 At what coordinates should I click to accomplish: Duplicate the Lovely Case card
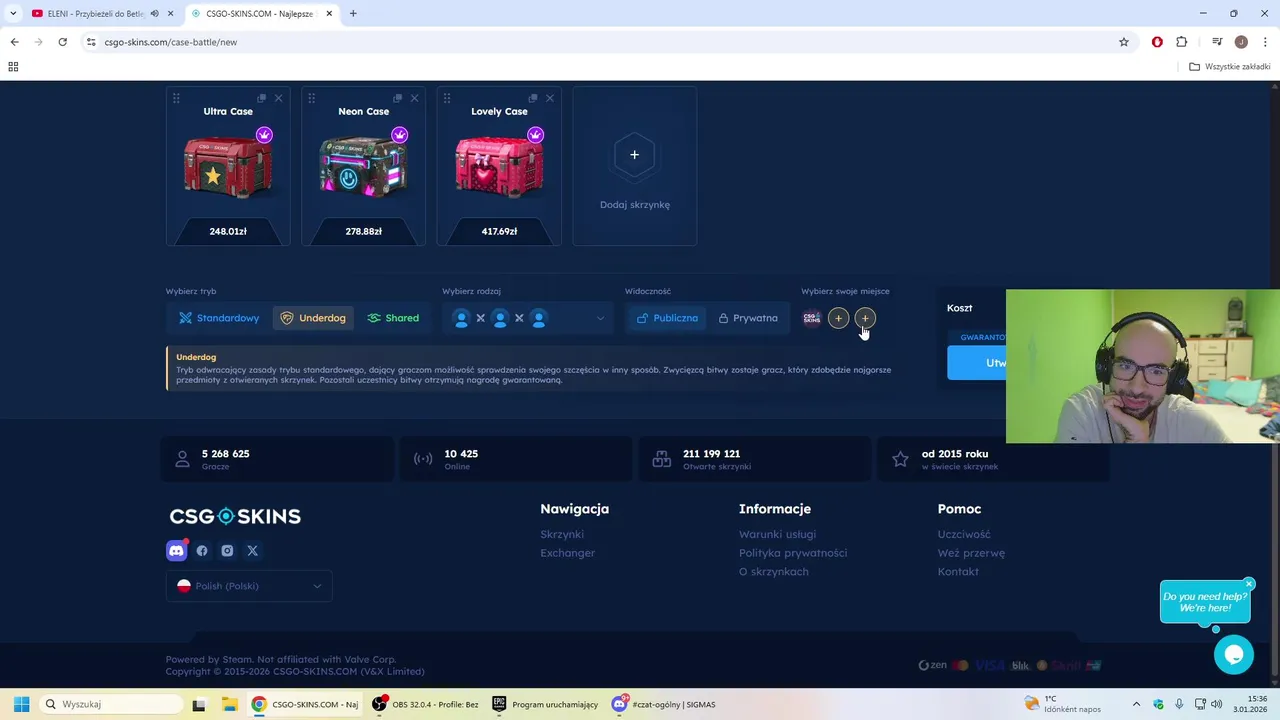coord(533,98)
